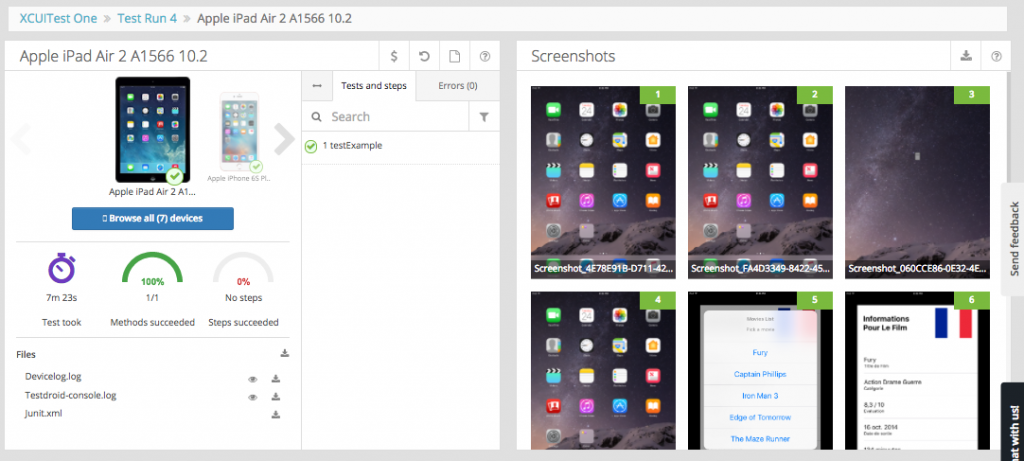Open screenshot 6 Informations Pour Le Film thumbnail
The image size is (1024, 461).
click(917, 370)
